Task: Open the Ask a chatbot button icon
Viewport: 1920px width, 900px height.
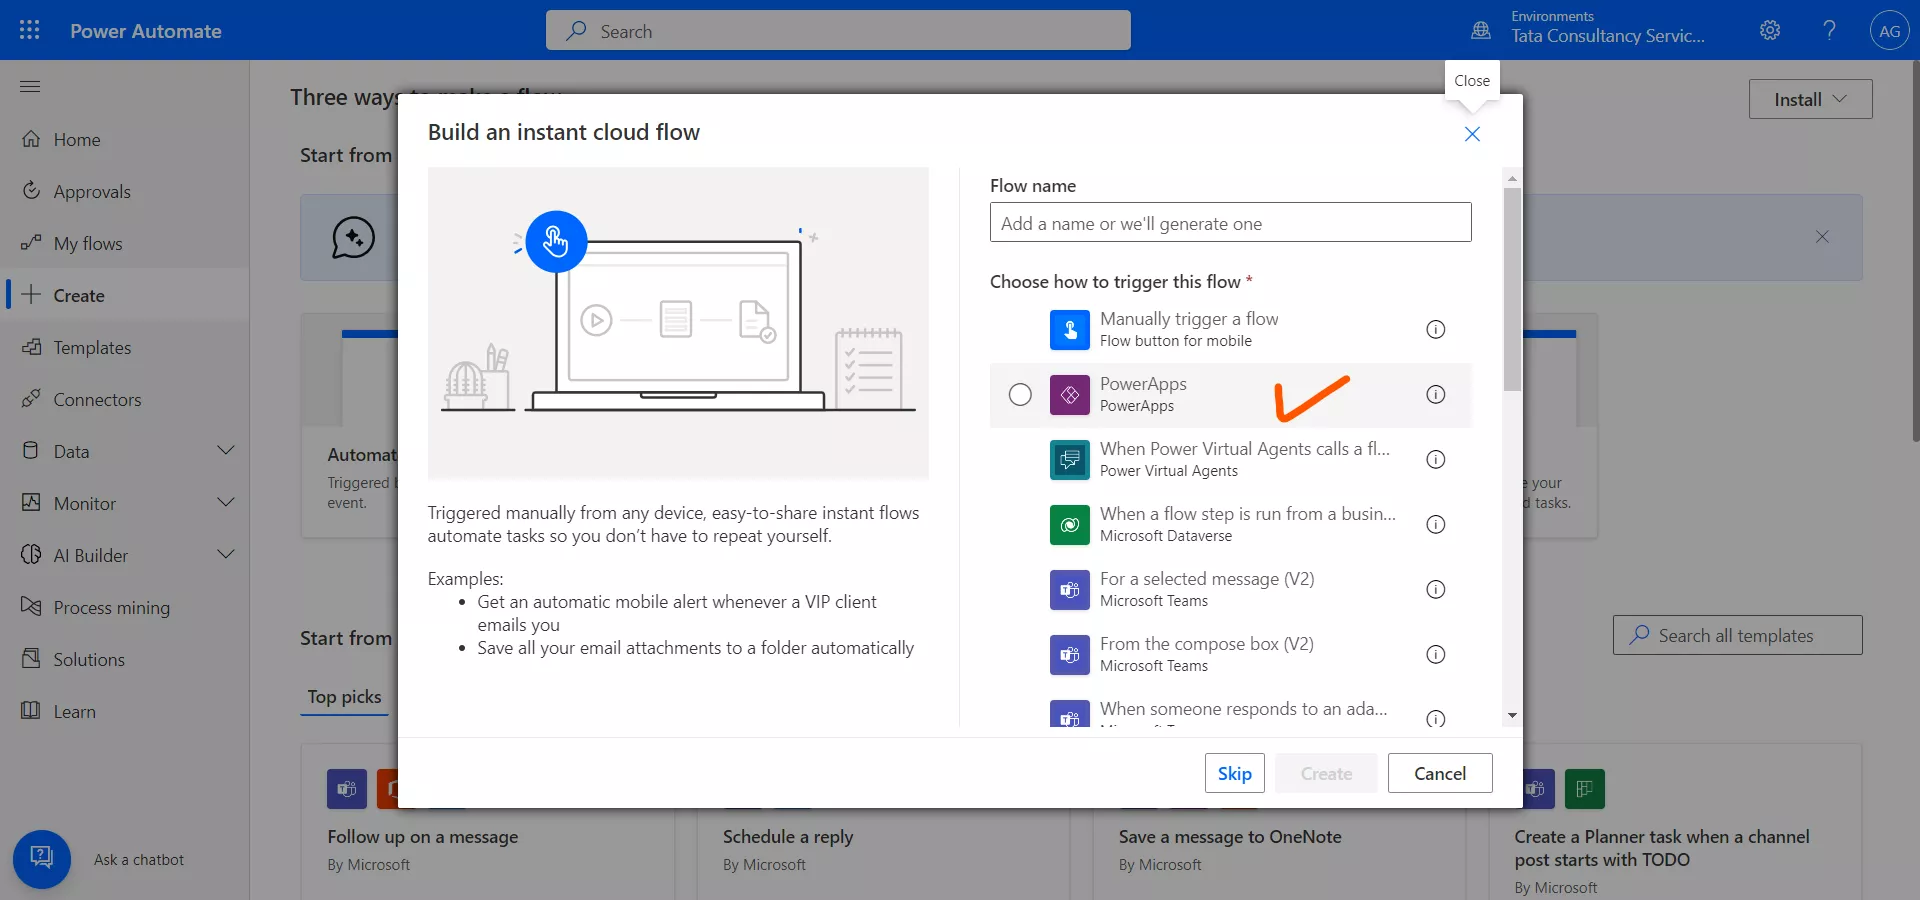Action: coord(42,859)
